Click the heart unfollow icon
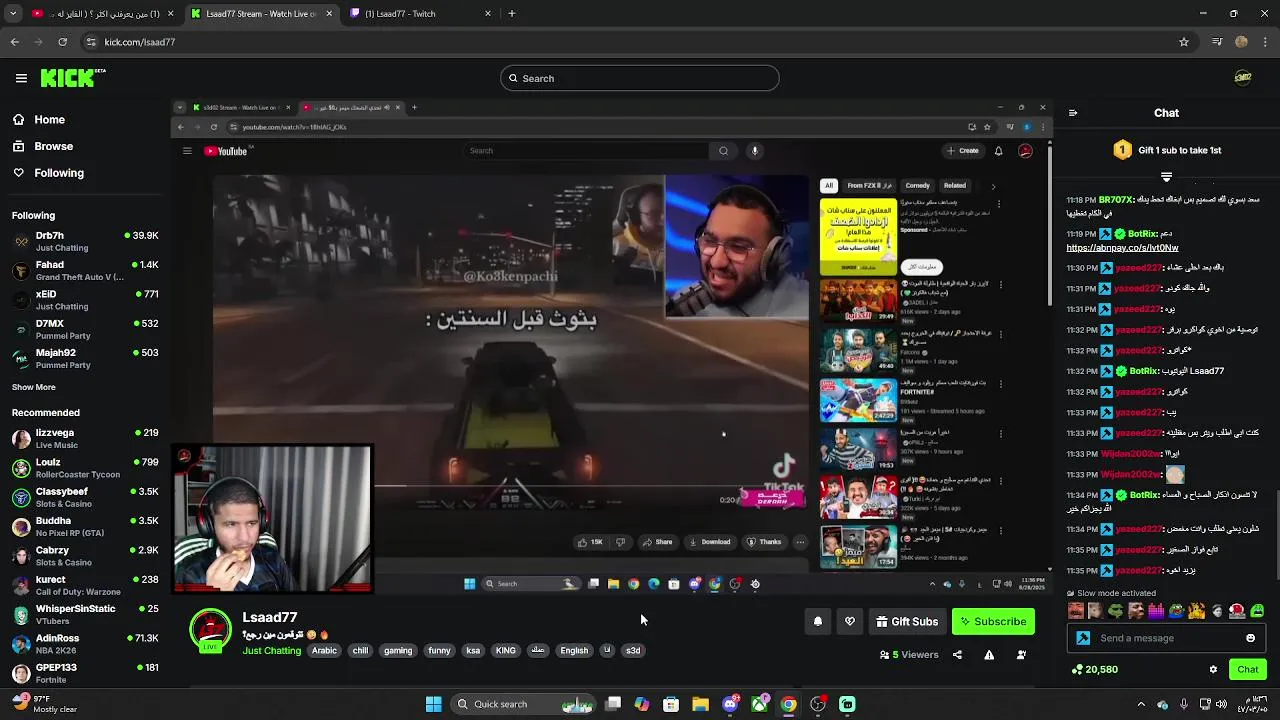 click(x=850, y=621)
